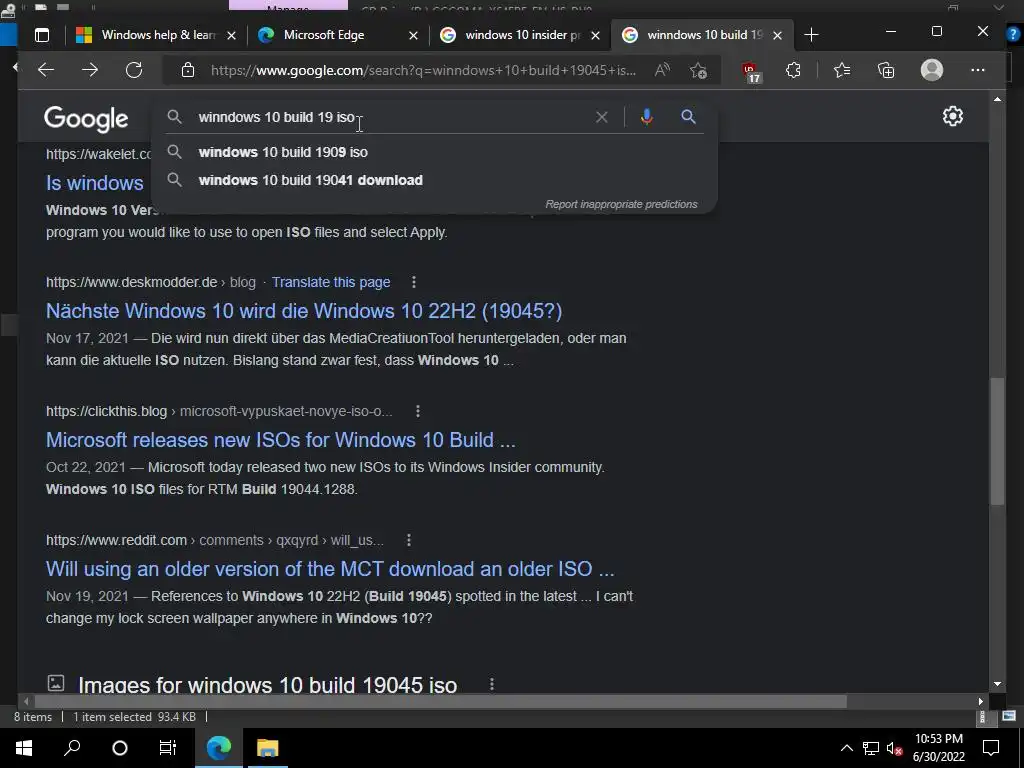Open the Windows Start menu
1024x768 pixels.
click(x=24, y=748)
